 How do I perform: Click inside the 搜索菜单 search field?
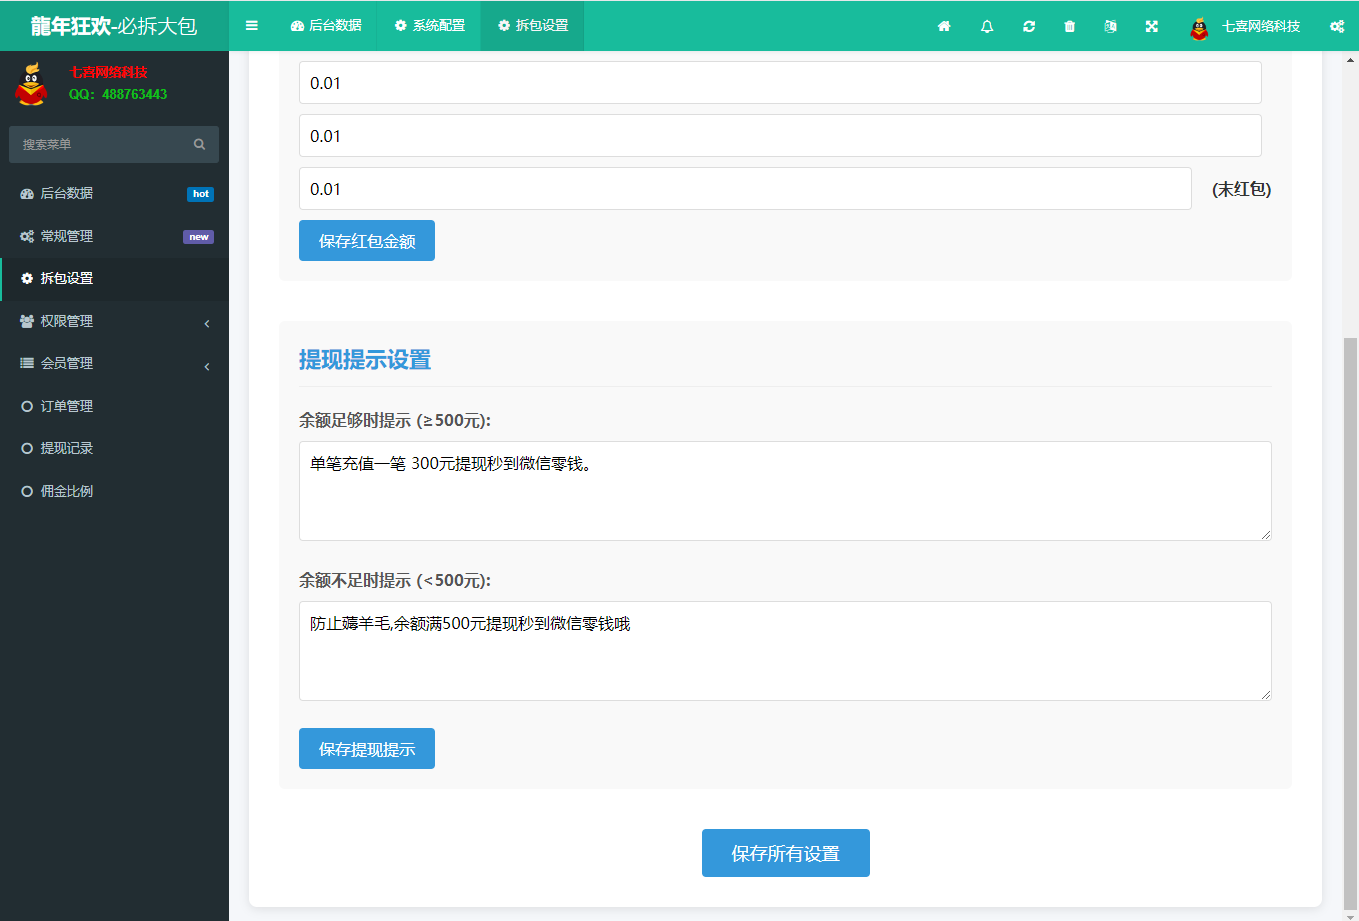point(100,144)
